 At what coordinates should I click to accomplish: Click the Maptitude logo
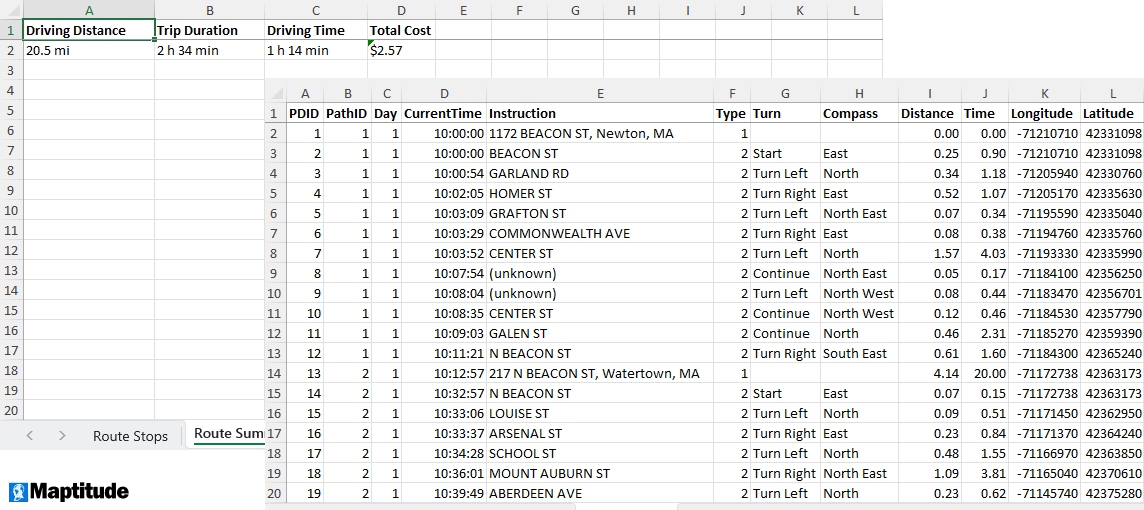click(x=69, y=491)
